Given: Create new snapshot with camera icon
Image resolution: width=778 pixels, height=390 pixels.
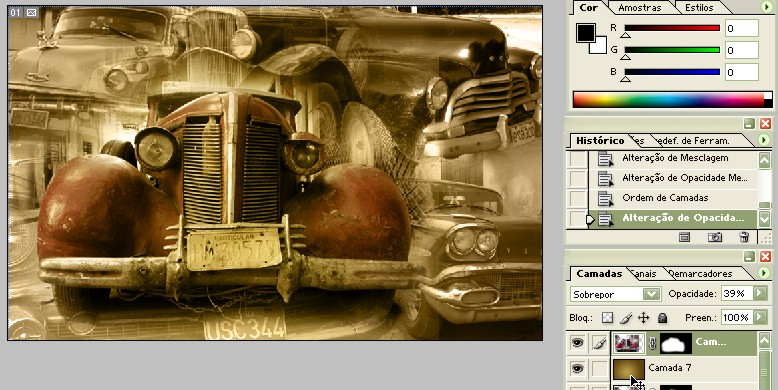Looking at the screenshot, I should point(714,237).
